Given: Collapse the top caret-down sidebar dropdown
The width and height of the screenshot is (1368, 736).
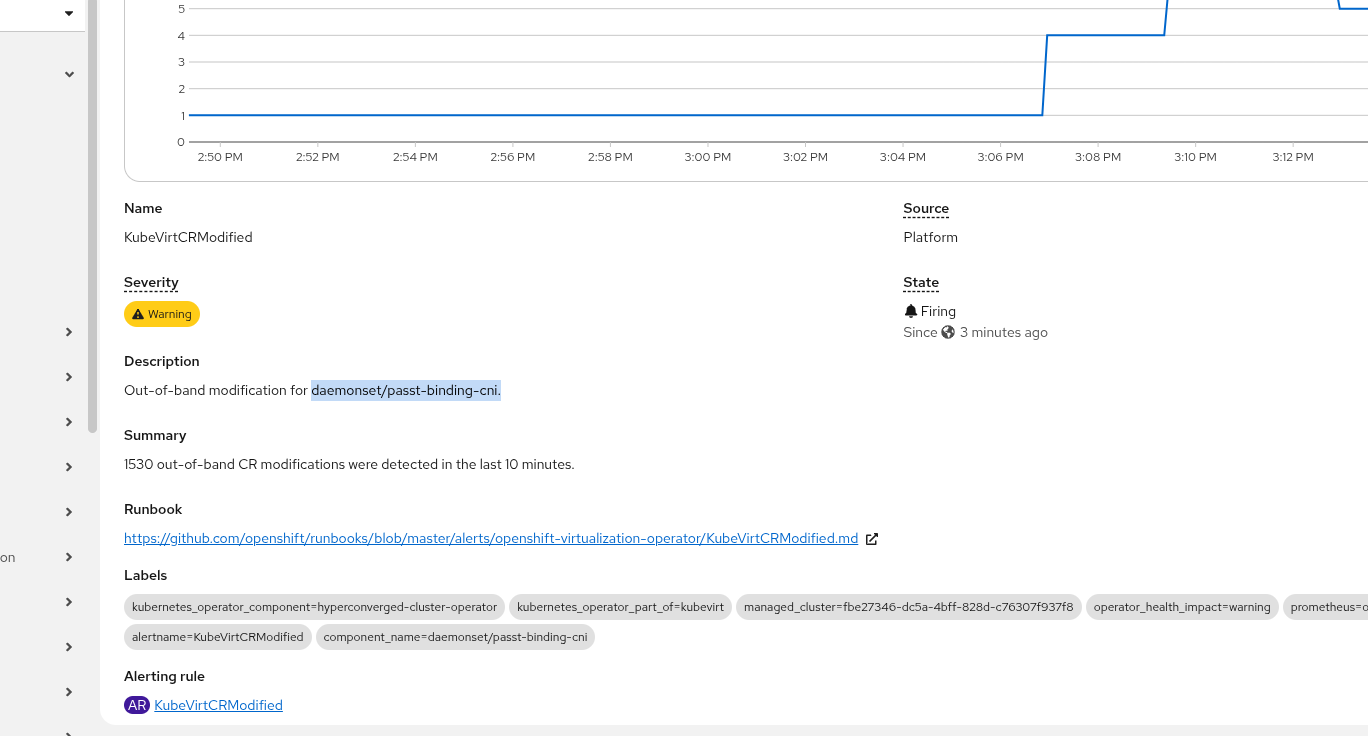Looking at the screenshot, I should pos(69,14).
